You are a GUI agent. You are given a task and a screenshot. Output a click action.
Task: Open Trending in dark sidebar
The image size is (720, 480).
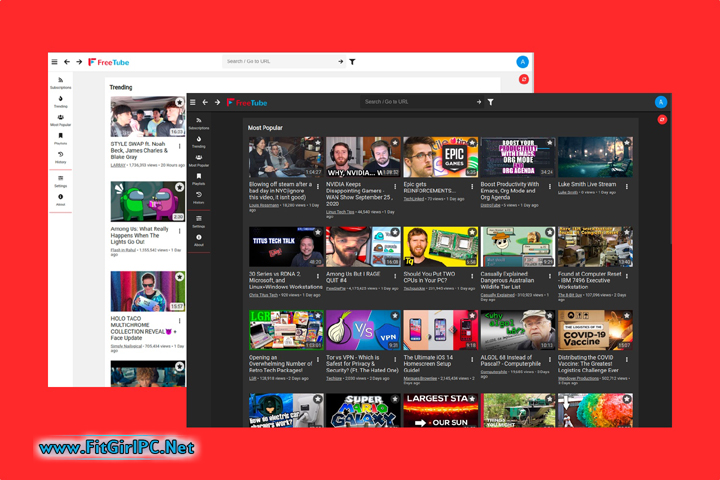click(x=199, y=141)
